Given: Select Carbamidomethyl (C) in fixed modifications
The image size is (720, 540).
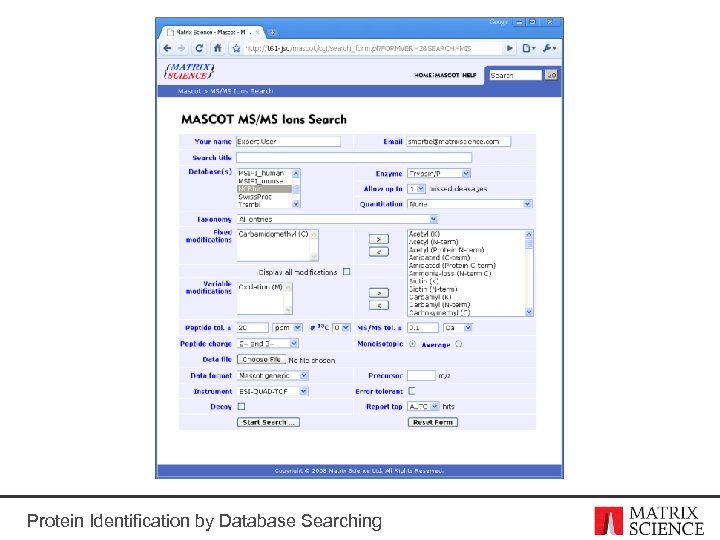Looking at the screenshot, I should (273, 234).
